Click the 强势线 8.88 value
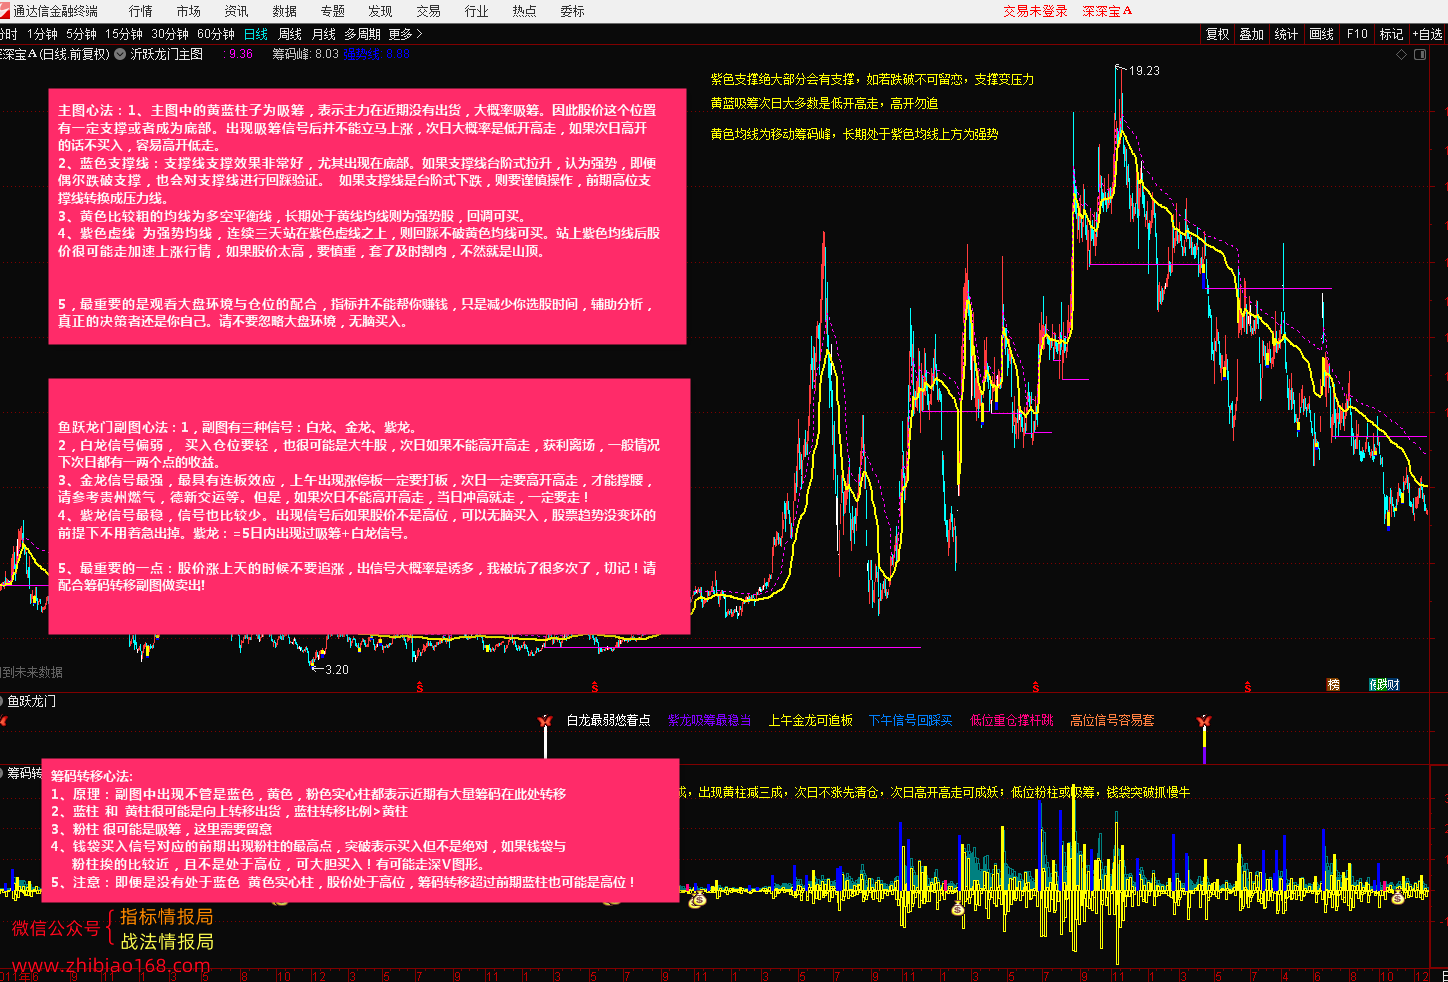This screenshot has width=1448, height=982. coord(377,54)
